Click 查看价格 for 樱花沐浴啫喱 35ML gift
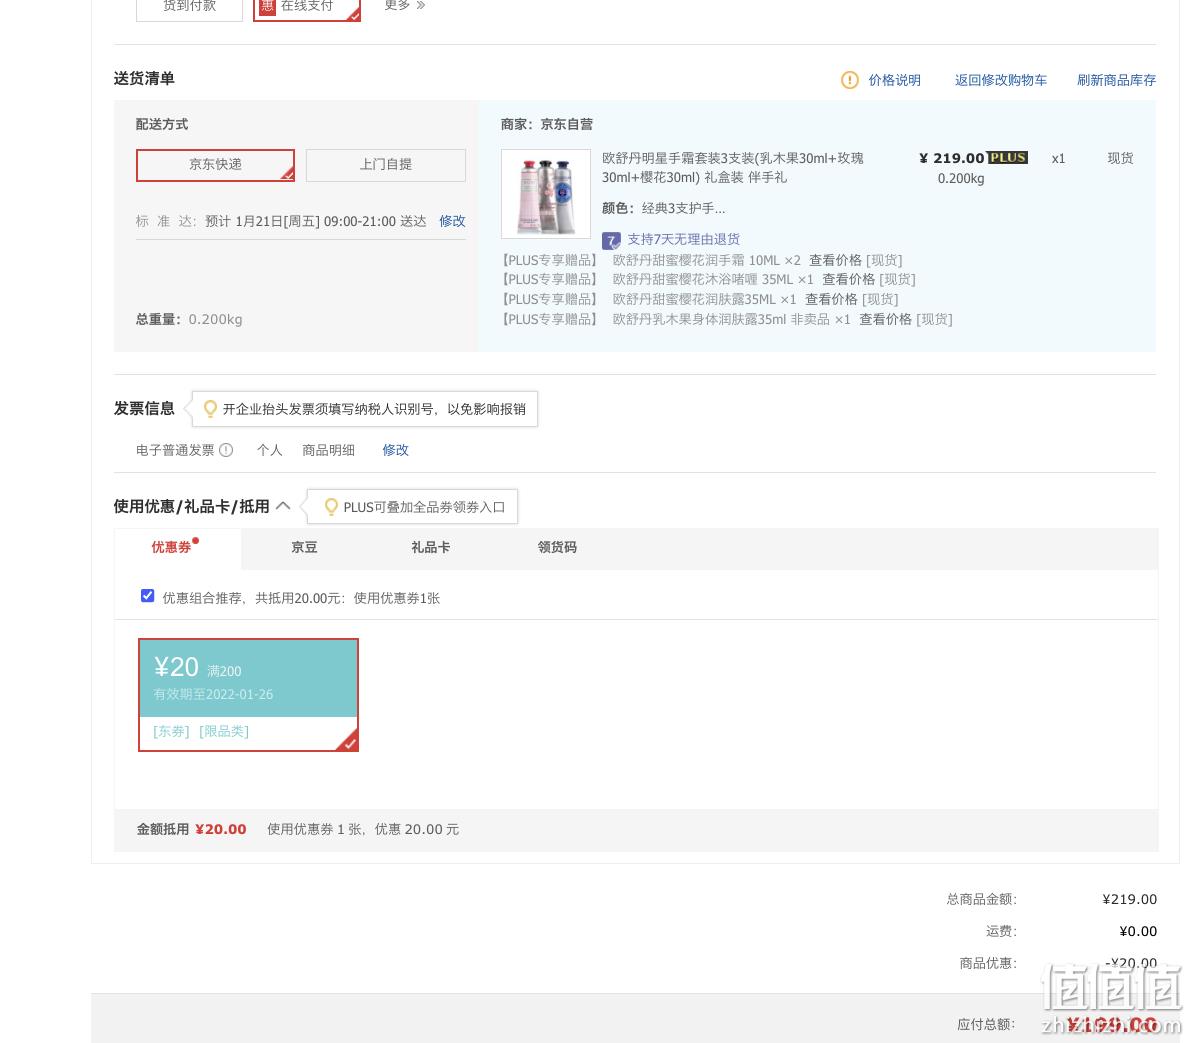The height and width of the screenshot is (1043, 1191). (x=848, y=280)
